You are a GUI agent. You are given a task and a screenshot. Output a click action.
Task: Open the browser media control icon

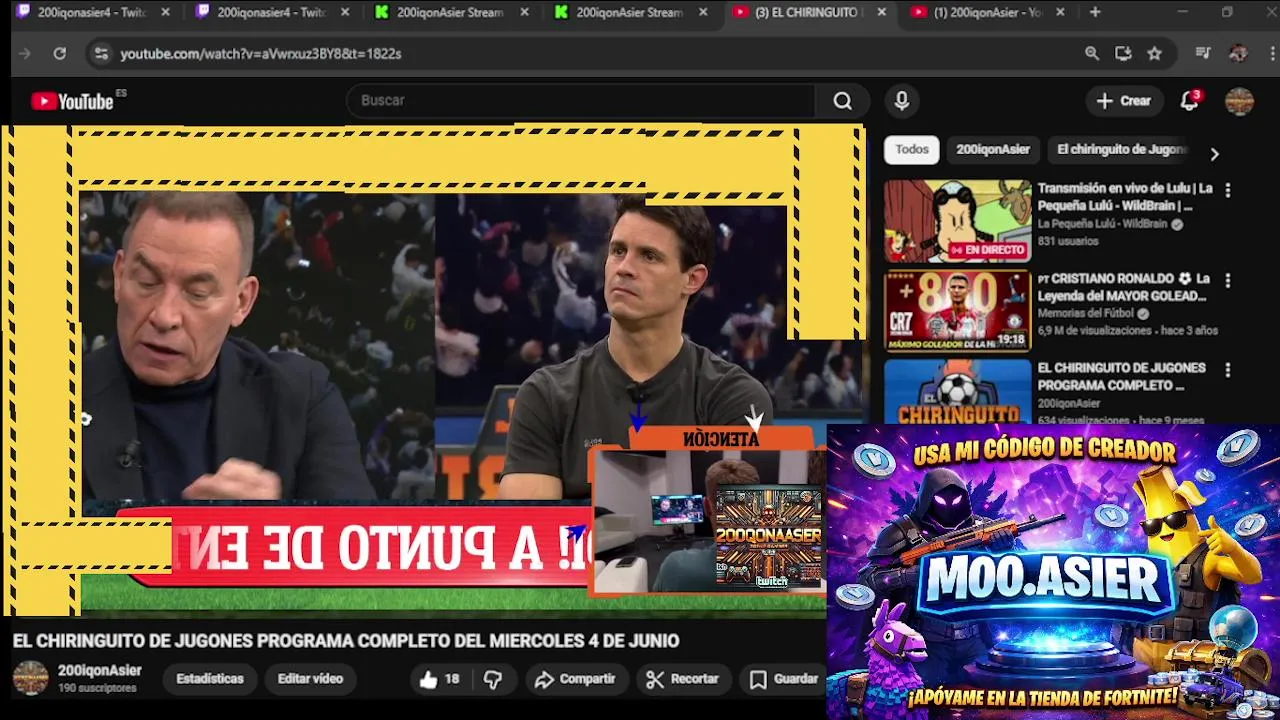1203,54
